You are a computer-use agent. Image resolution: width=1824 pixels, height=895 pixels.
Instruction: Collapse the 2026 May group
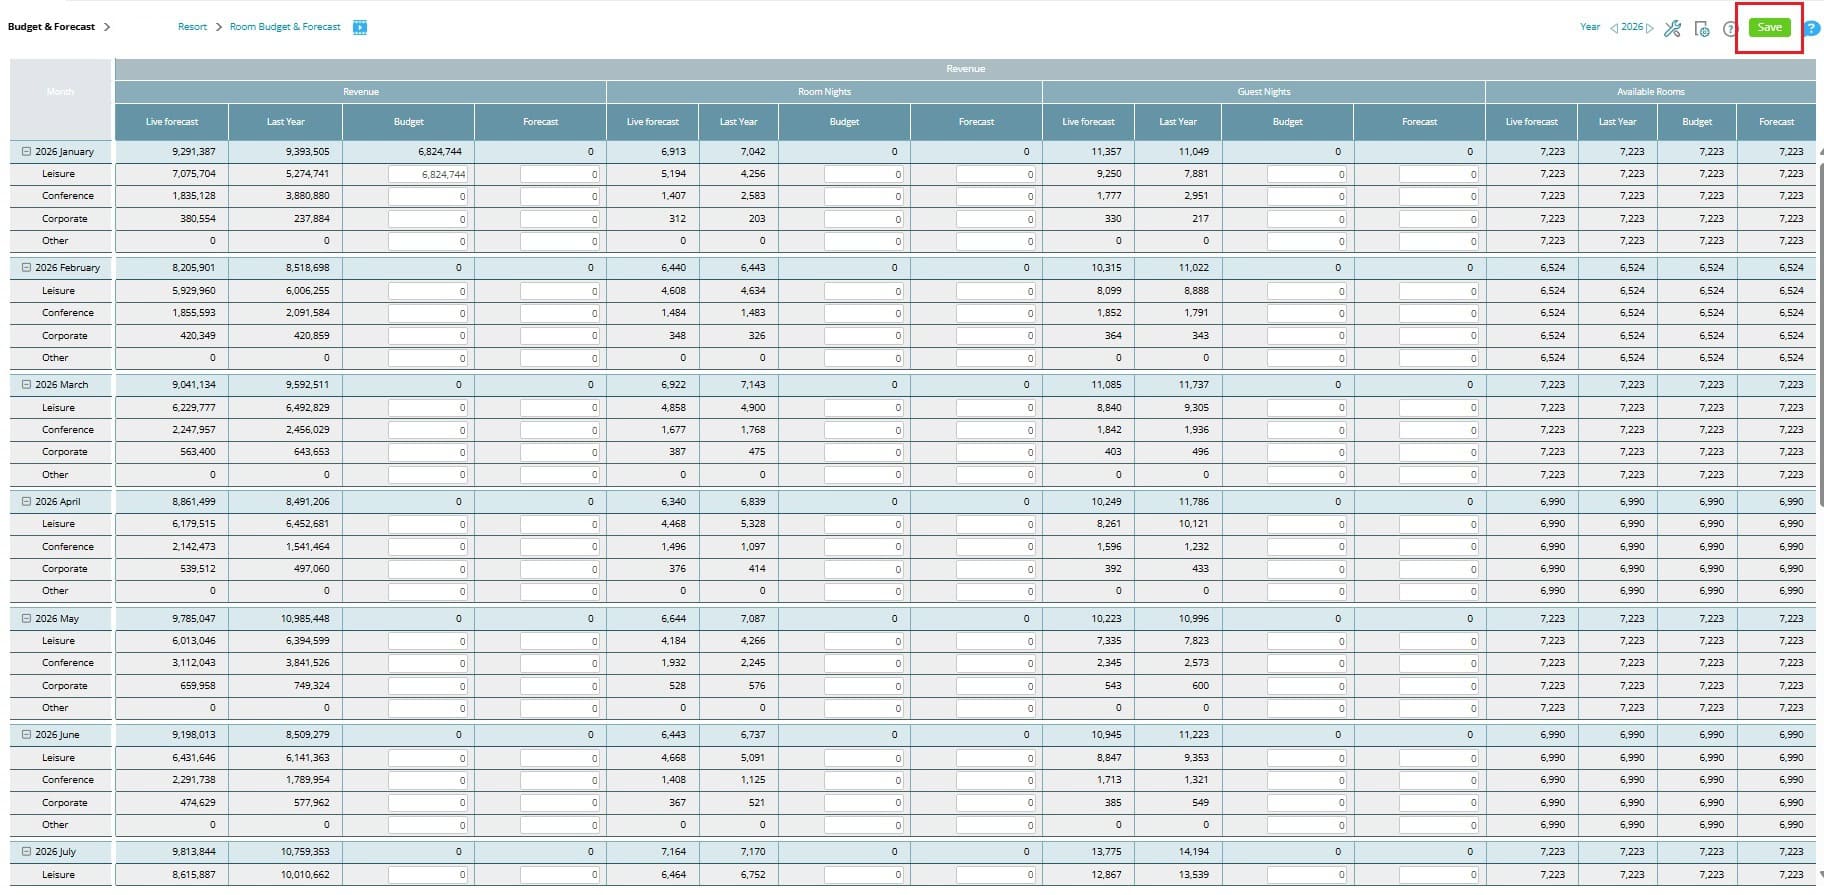[x=27, y=618]
